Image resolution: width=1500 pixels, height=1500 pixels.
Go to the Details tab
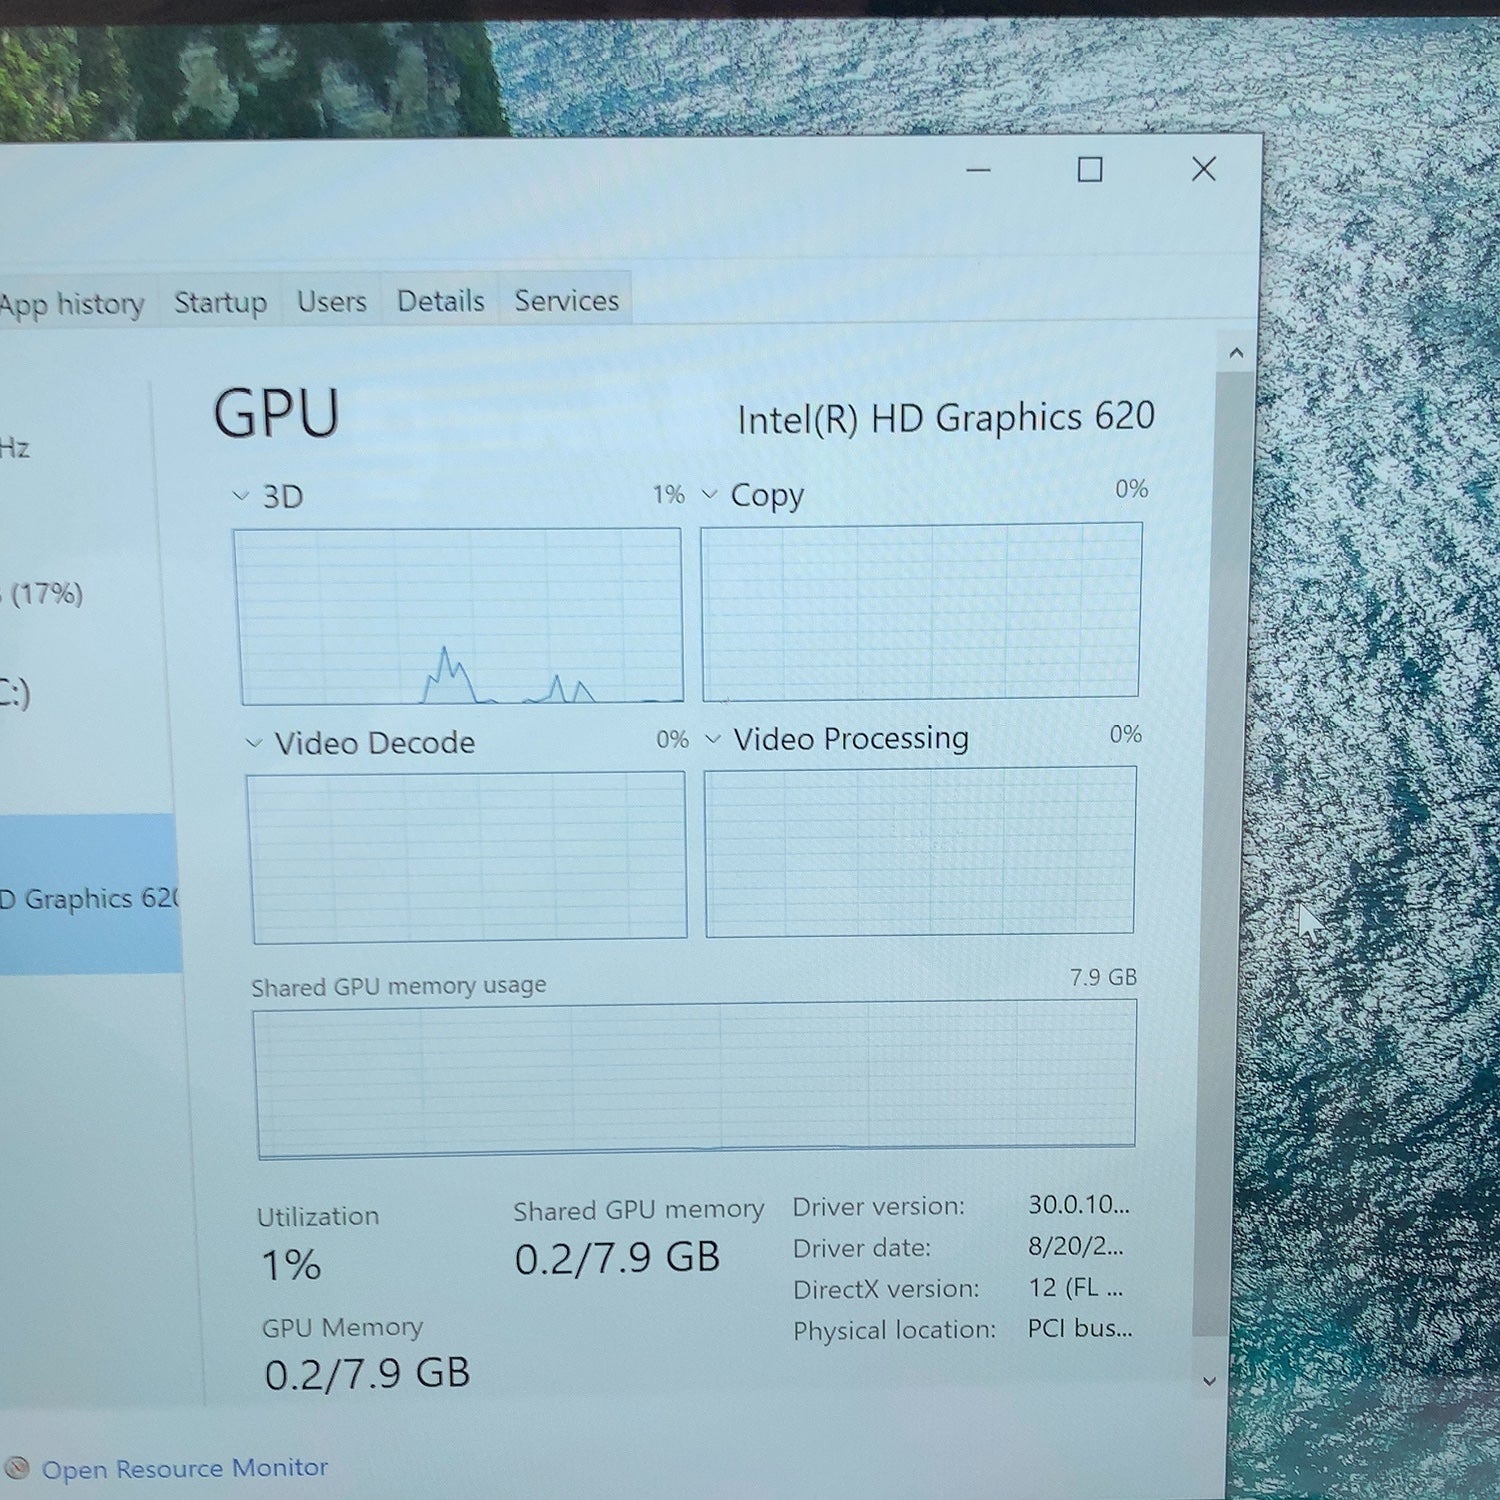pyautogui.click(x=440, y=300)
